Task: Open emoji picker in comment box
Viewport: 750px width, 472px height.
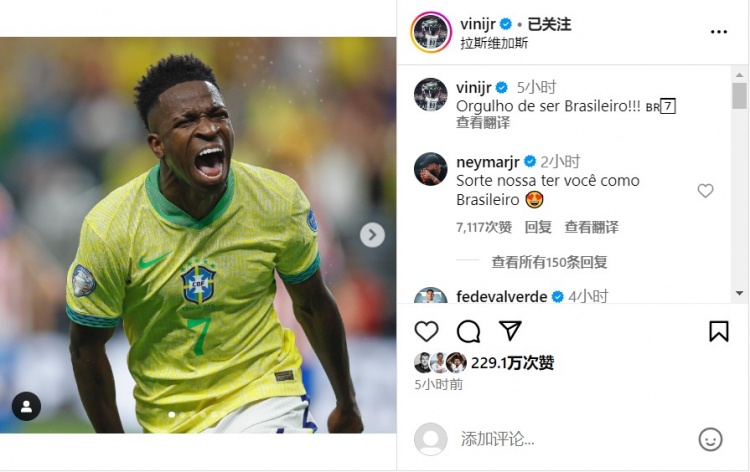Action: pos(710,439)
